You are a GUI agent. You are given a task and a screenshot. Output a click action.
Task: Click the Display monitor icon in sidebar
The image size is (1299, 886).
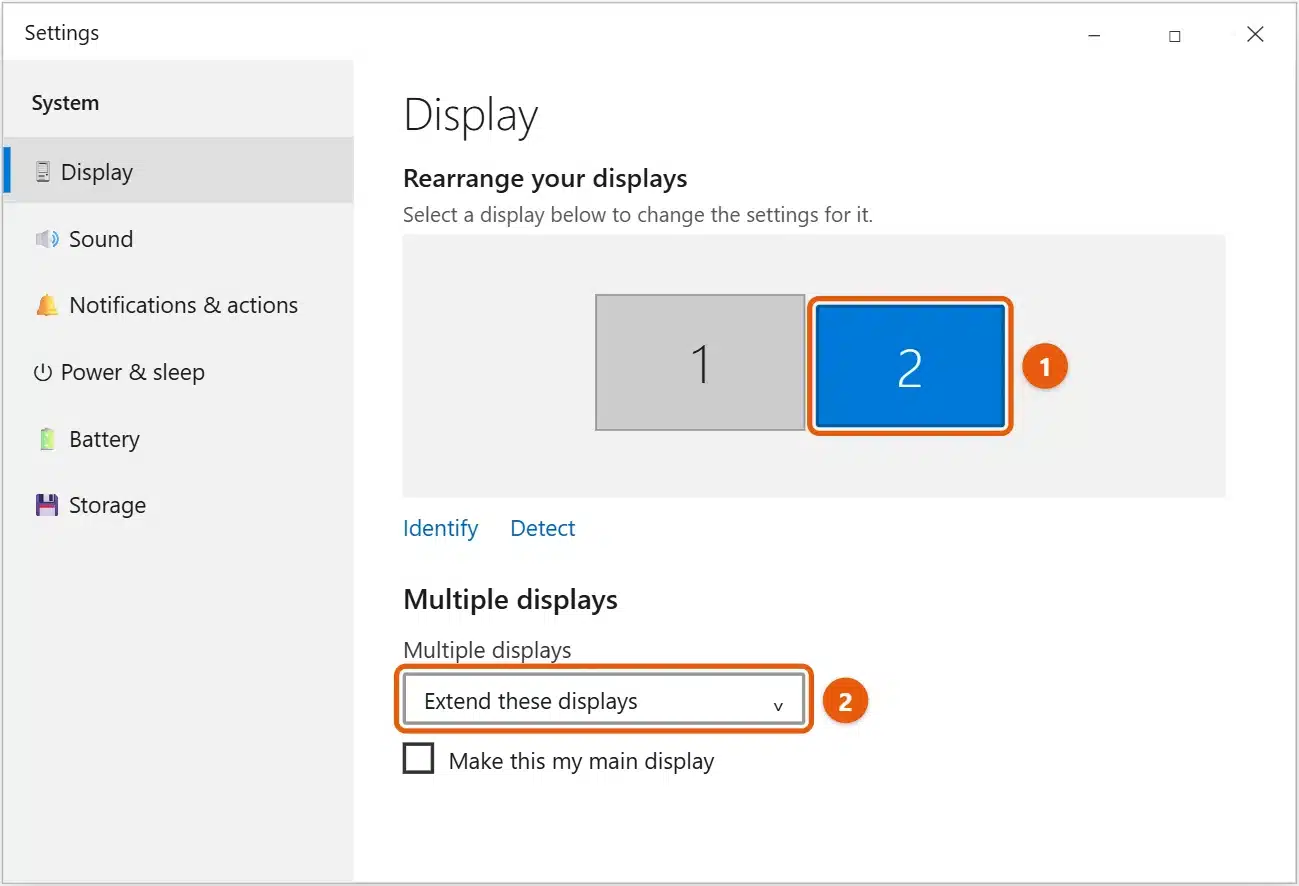click(x=43, y=172)
